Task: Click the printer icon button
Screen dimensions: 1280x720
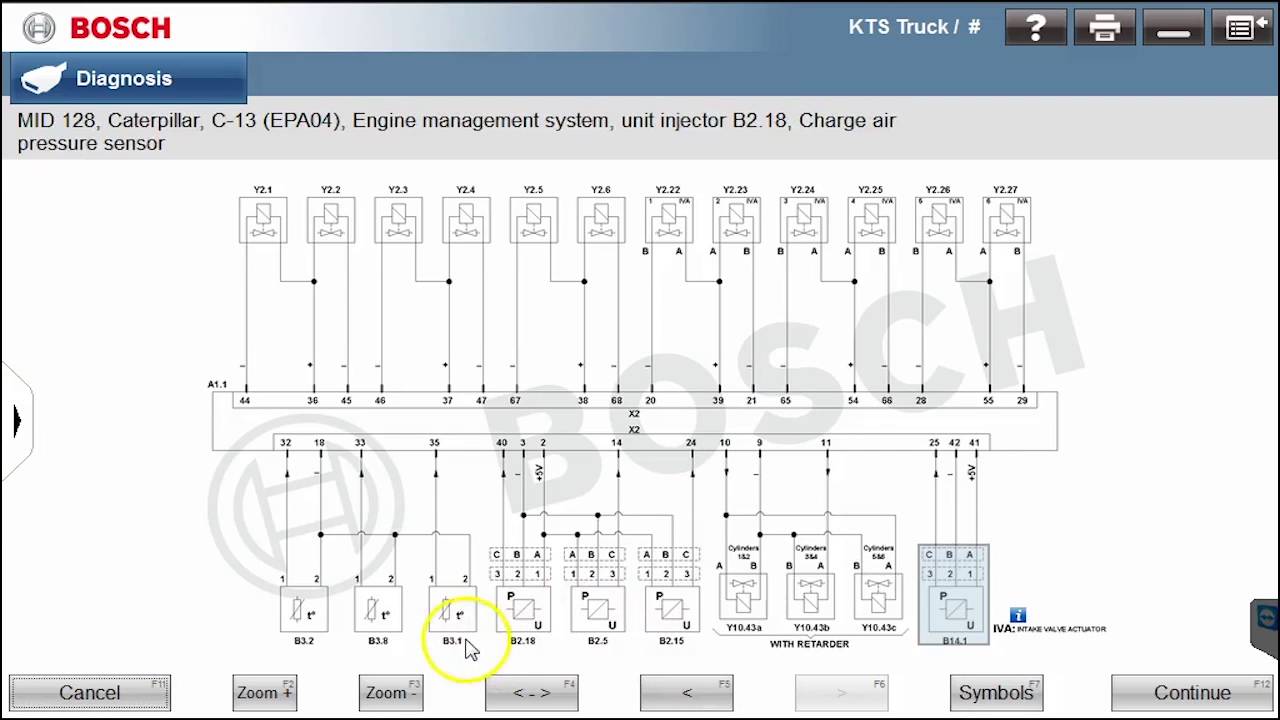Action: coord(1104,27)
